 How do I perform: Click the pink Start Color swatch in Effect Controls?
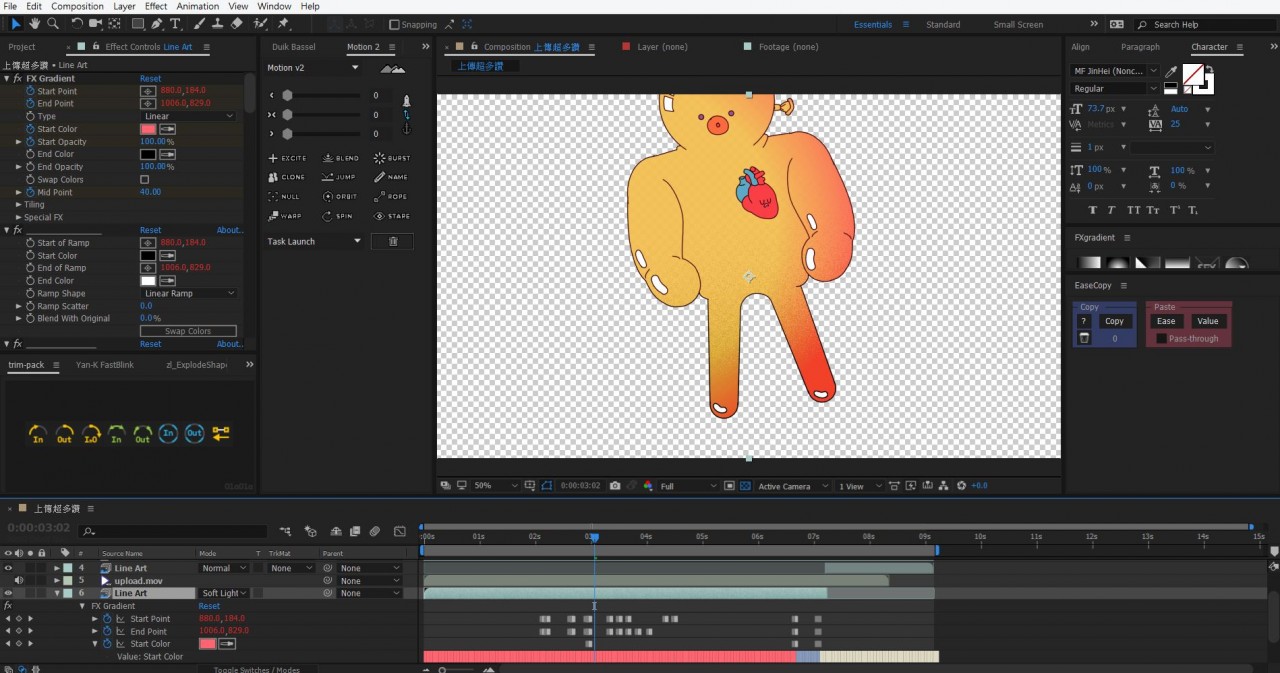(148, 129)
